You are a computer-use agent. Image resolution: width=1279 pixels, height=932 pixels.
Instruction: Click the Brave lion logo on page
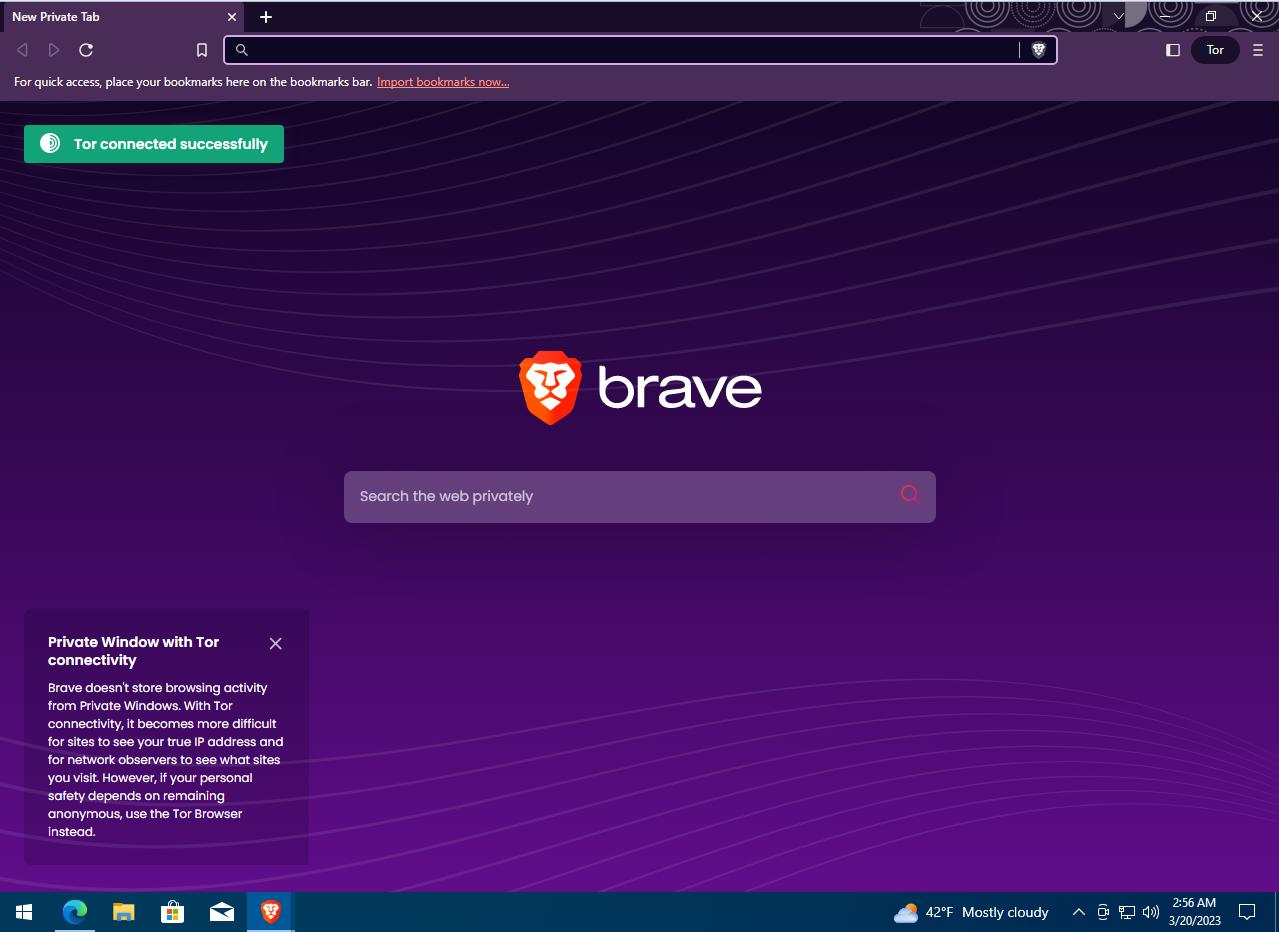click(x=550, y=388)
